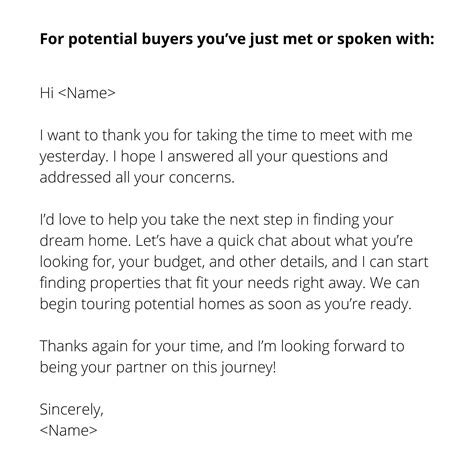Click the word 'questions' in first paragraph
This screenshot has height=474, width=474.
coord(324,157)
